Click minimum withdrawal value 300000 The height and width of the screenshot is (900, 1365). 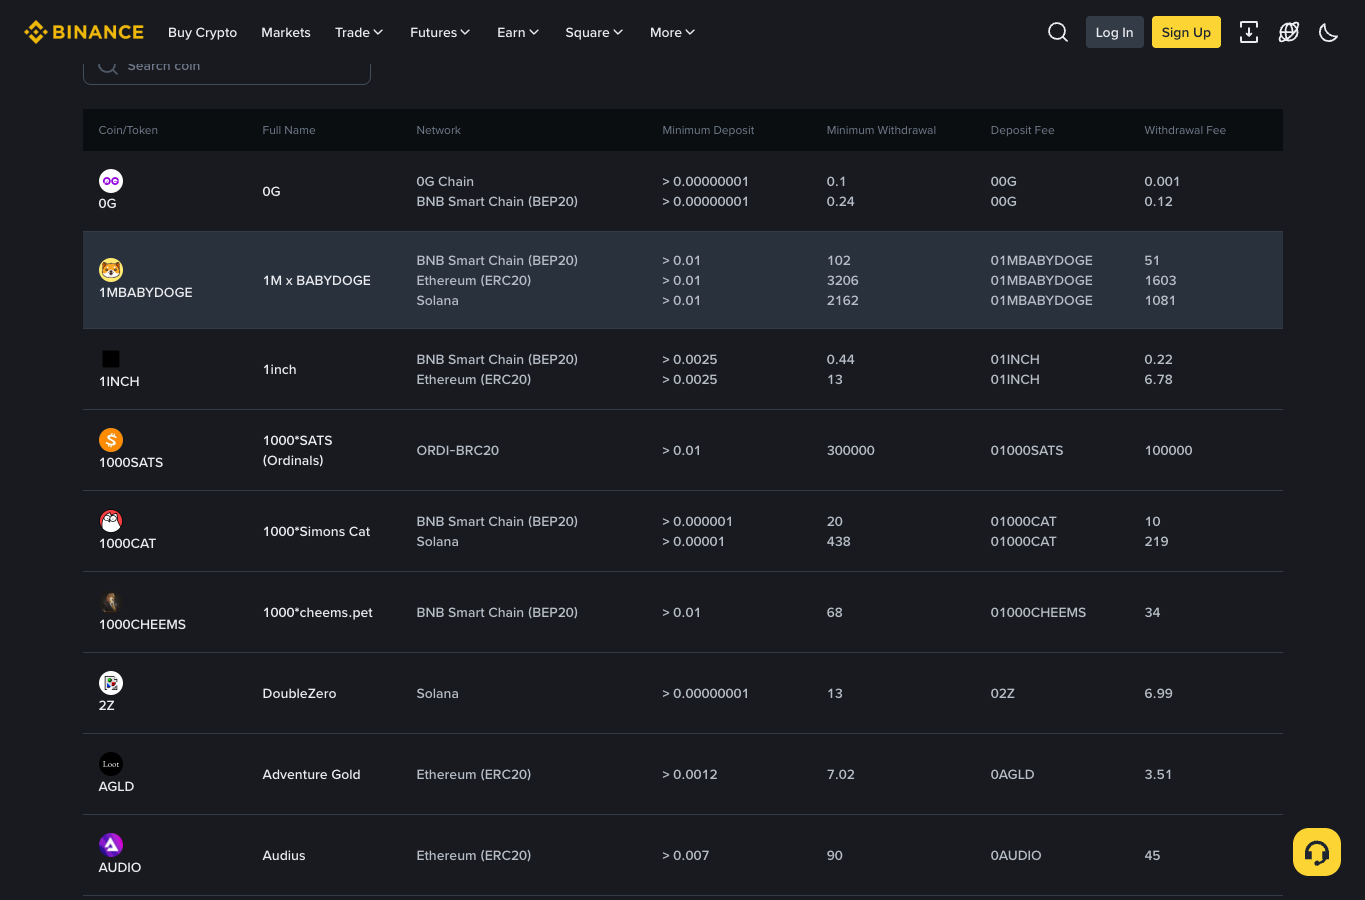[x=851, y=450]
